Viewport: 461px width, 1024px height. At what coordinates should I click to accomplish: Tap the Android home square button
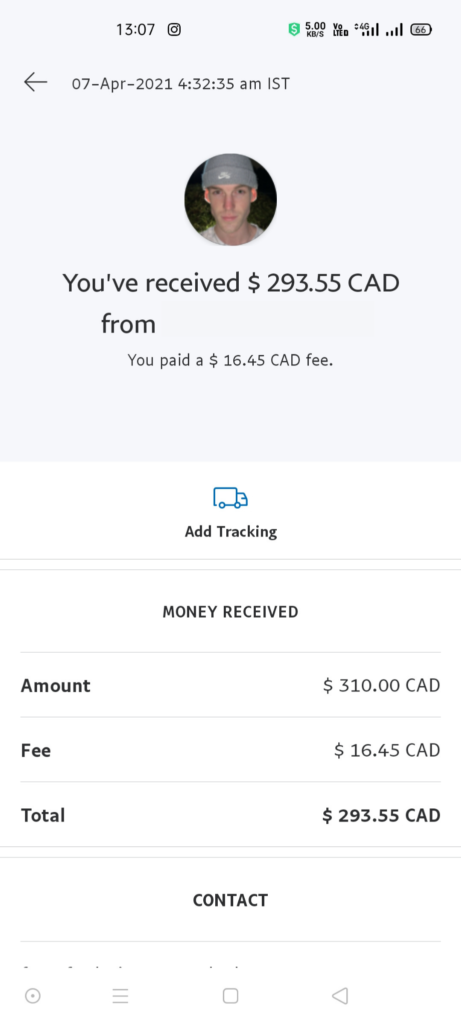(230, 995)
